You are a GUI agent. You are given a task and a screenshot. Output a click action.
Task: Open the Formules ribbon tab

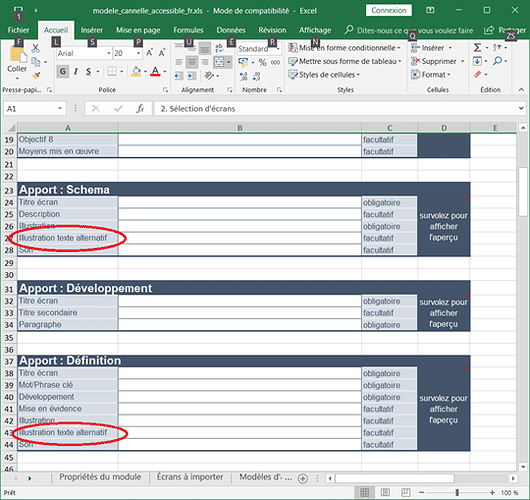point(188,30)
